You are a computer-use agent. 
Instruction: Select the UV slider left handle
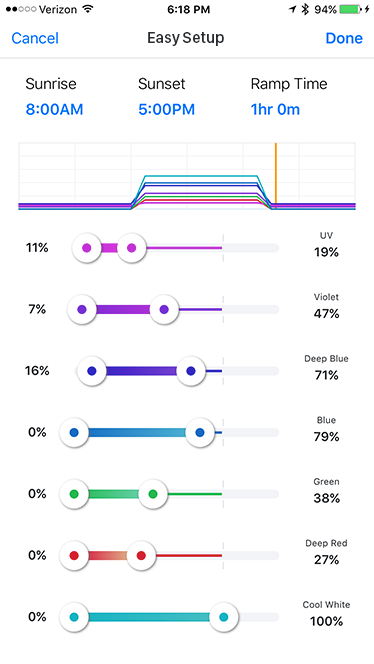click(x=87, y=248)
